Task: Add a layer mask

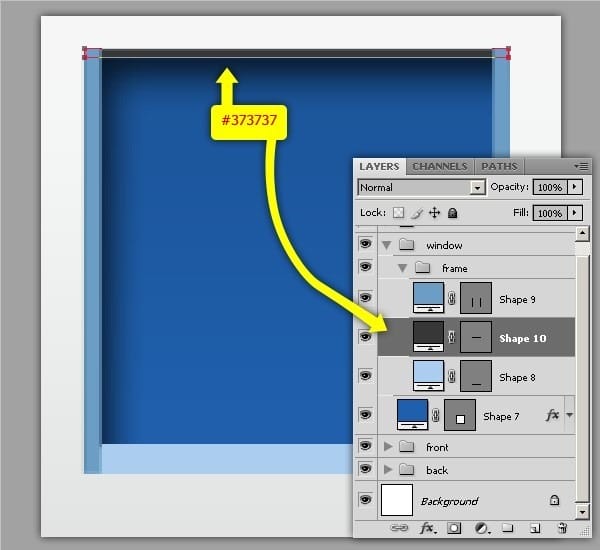Action: [454, 529]
